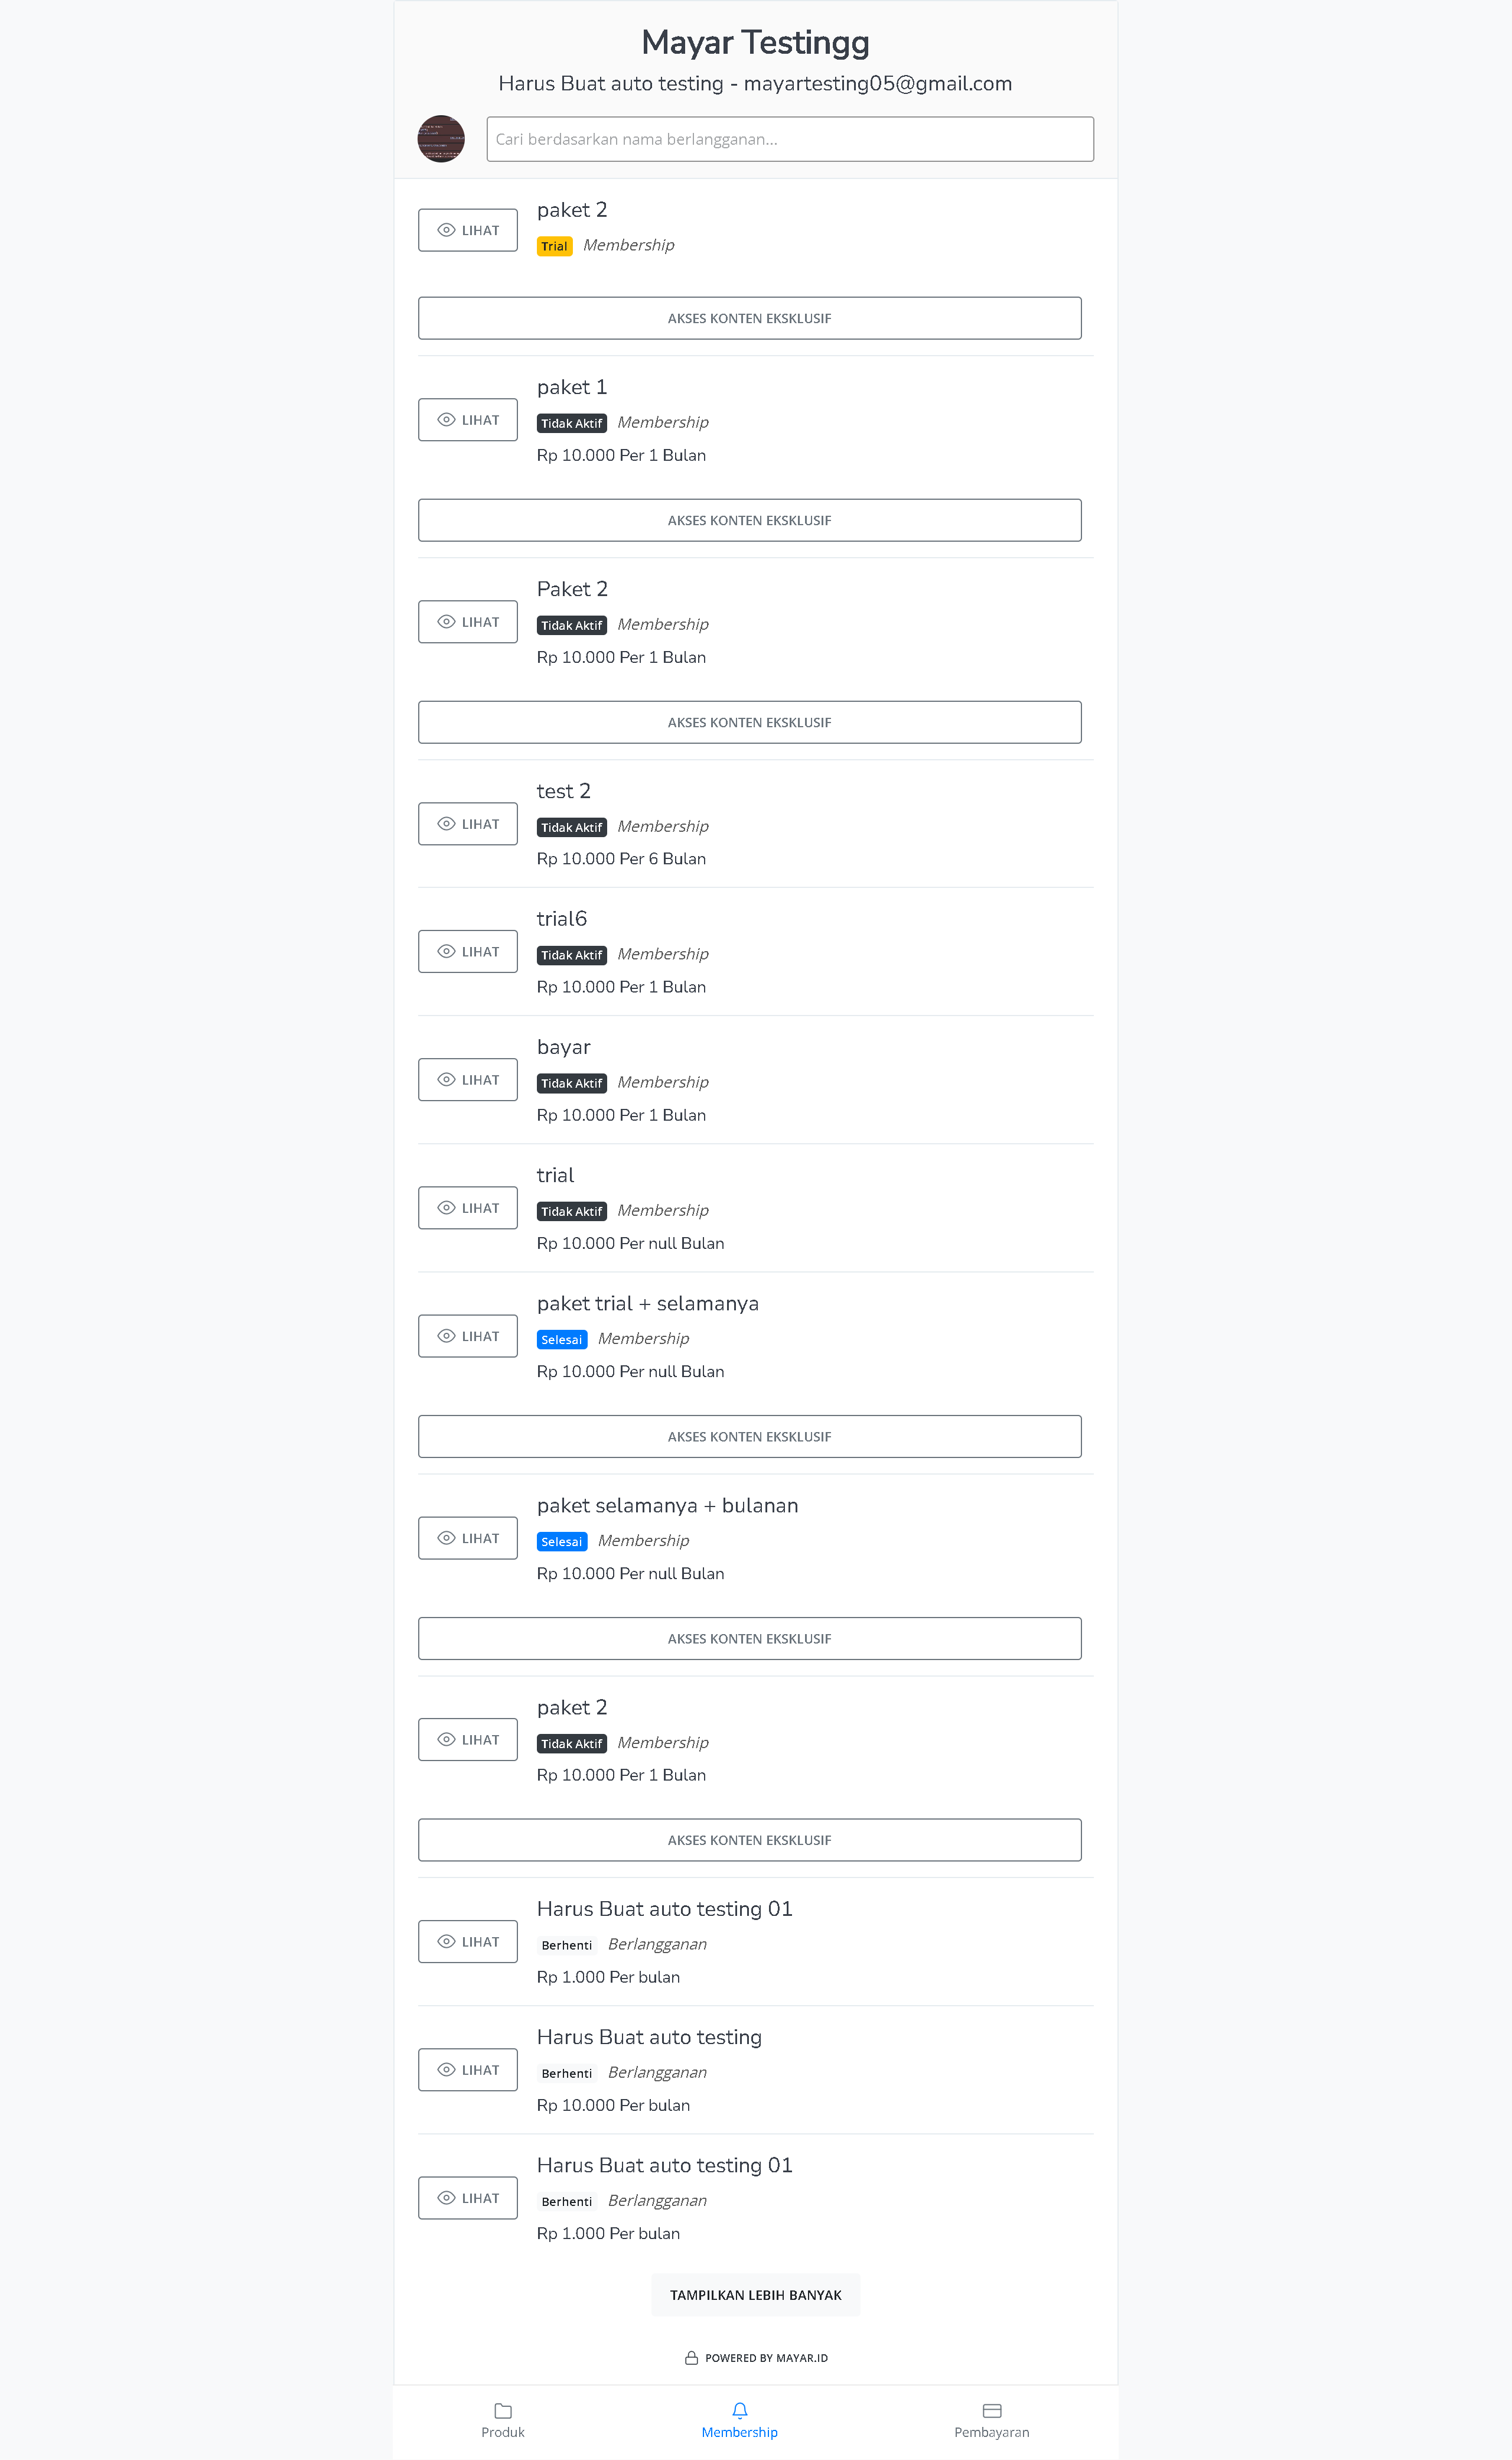
Task: Click Lihat for paket 1
Action: pyautogui.click(x=468, y=420)
